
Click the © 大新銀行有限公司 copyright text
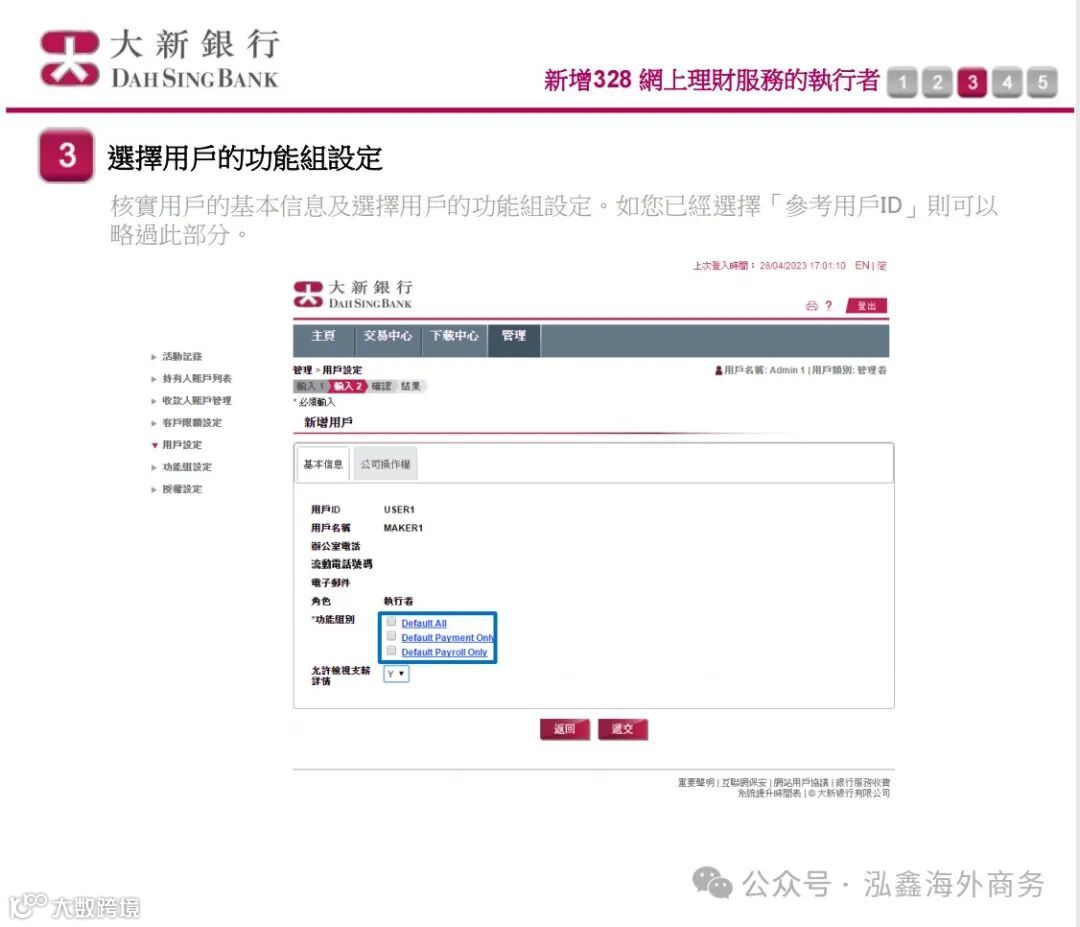(x=849, y=793)
